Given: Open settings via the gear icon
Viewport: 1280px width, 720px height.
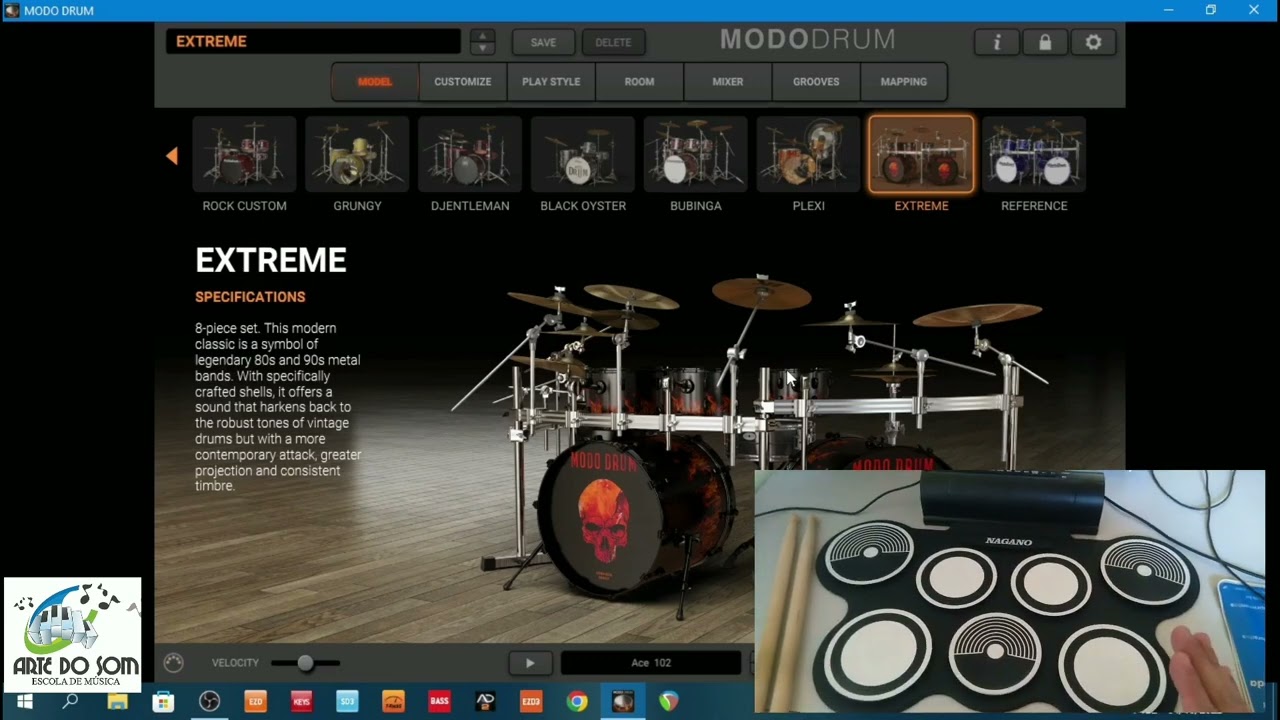Looking at the screenshot, I should [1093, 42].
